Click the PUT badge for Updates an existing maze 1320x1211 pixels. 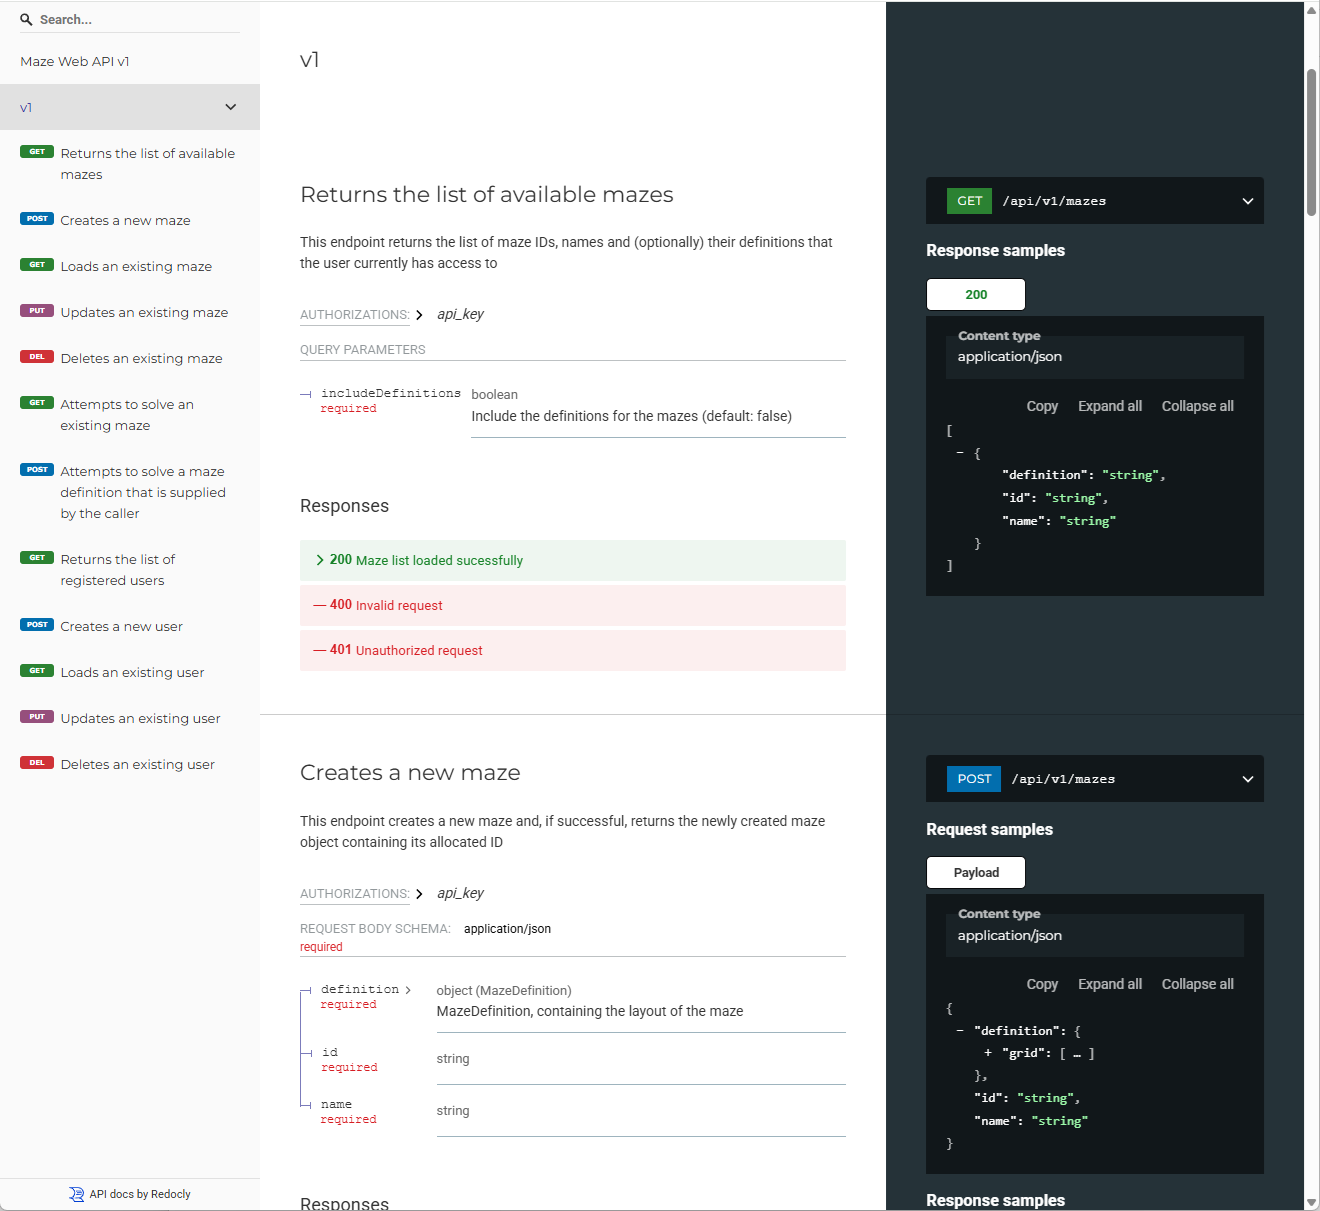(37, 311)
